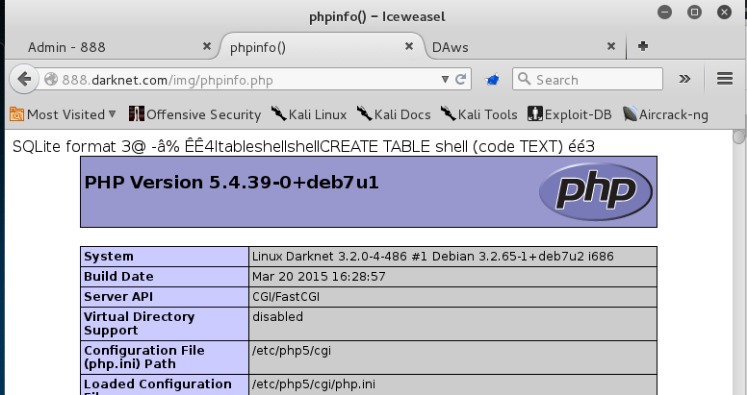Open the Kali Linux bookmark
The image size is (747, 395).
(x=309, y=114)
